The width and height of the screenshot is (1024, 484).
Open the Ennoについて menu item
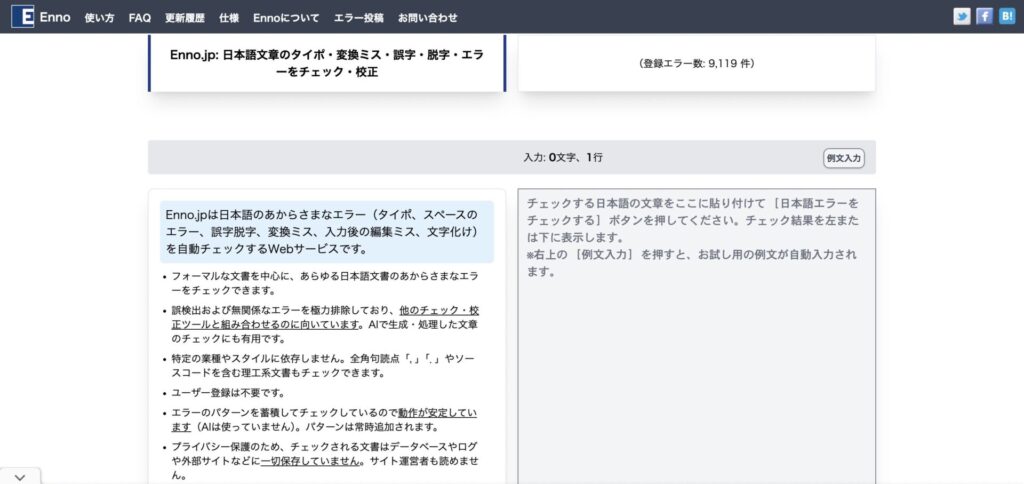tap(286, 18)
